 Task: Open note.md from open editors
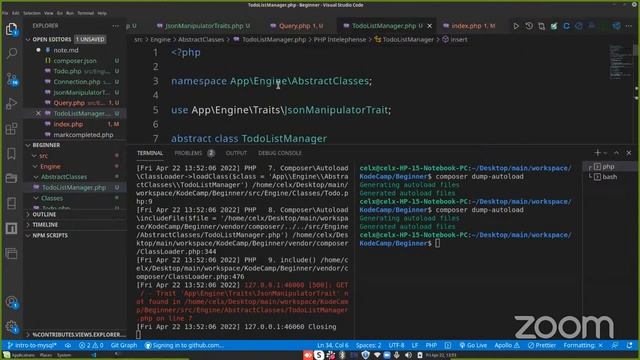[66, 50]
